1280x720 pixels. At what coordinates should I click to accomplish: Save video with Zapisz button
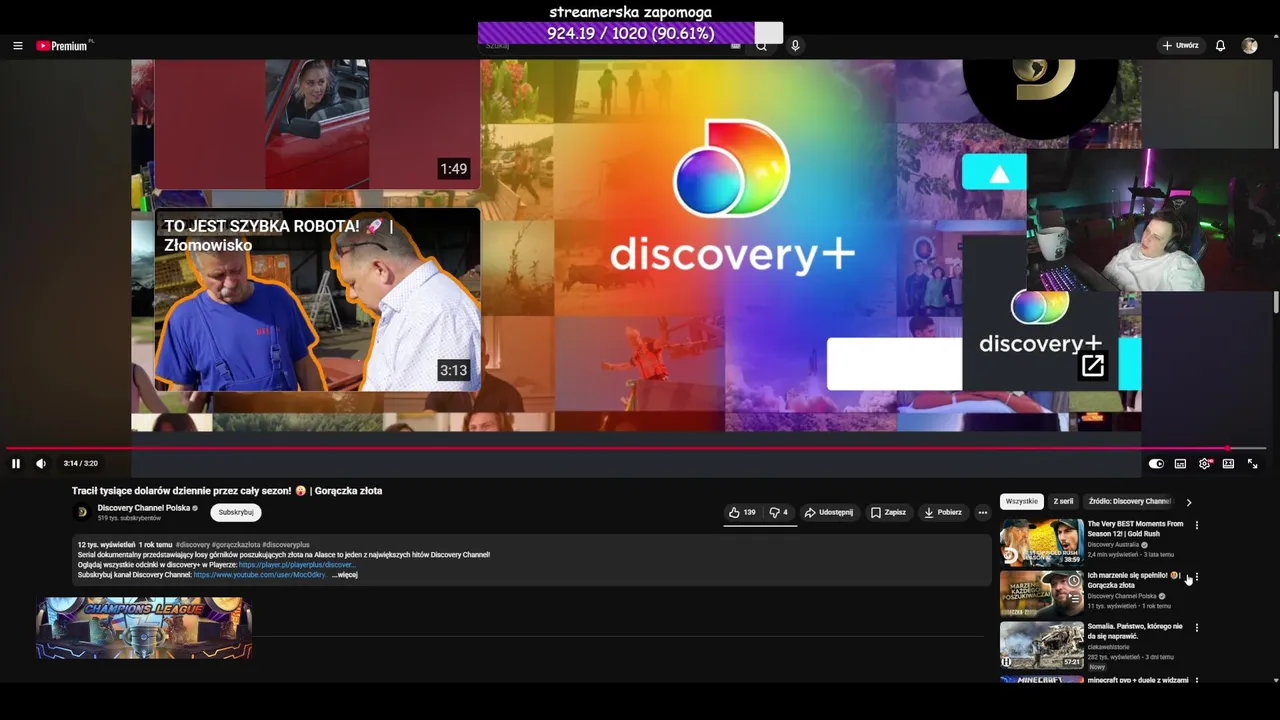click(x=888, y=513)
